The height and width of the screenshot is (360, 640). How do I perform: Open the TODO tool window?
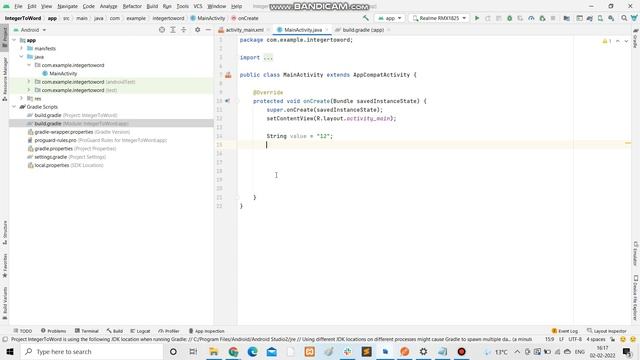pos(23,331)
